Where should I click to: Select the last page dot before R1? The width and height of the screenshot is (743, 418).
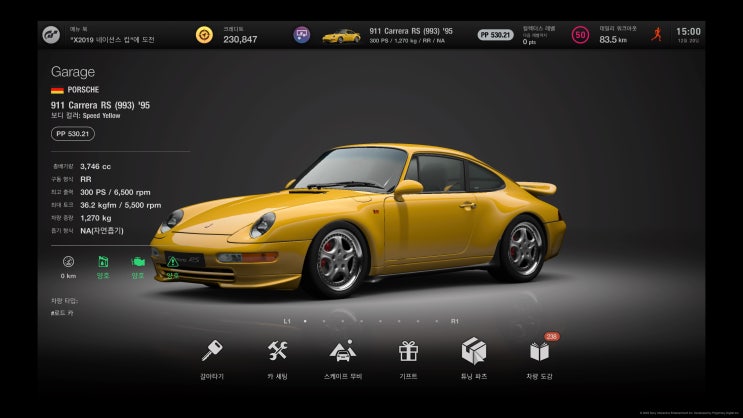[x=436, y=321]
